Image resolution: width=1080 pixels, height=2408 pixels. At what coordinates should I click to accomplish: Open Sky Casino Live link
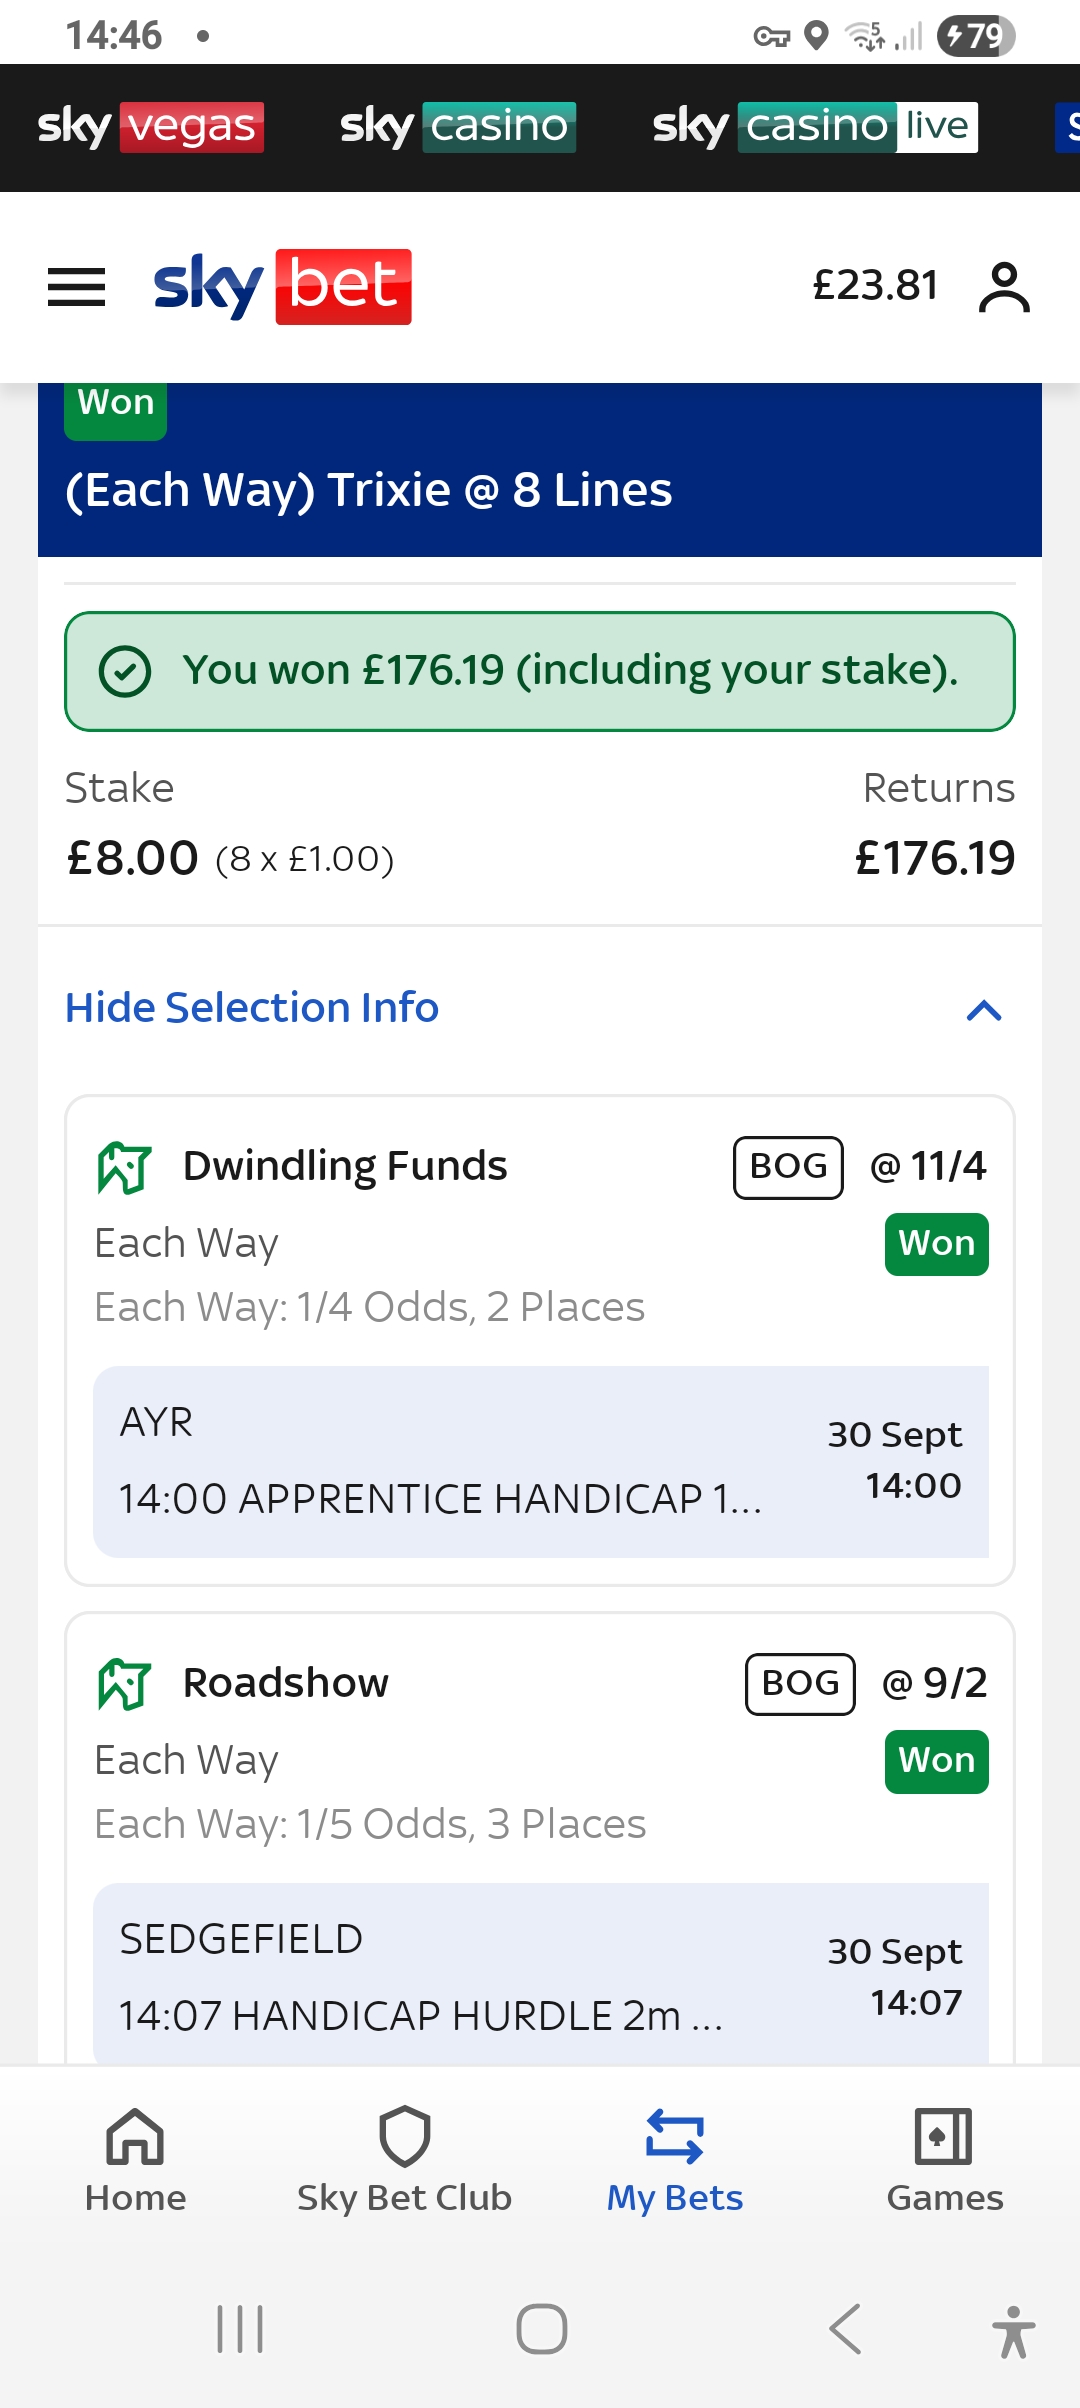815,127
